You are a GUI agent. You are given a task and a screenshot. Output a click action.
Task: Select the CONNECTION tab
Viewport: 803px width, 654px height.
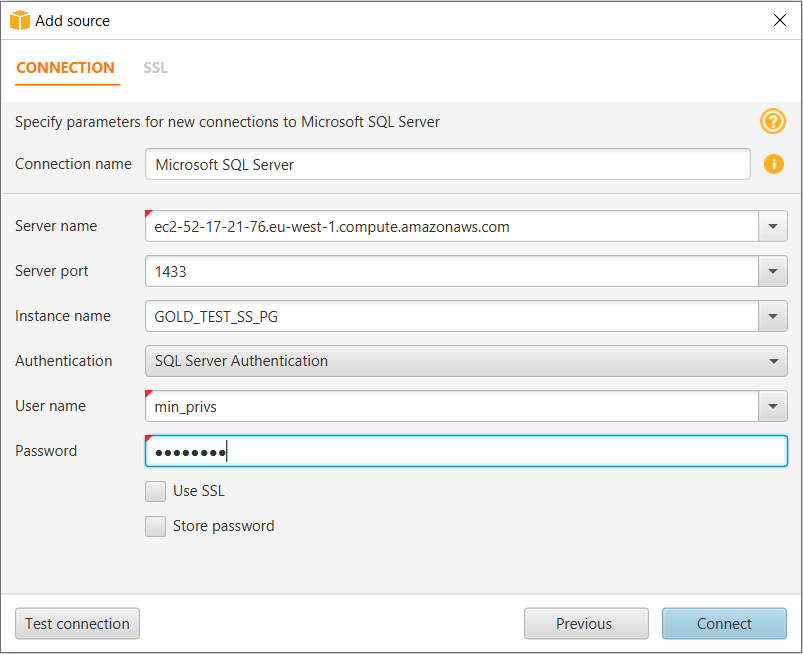[x=66, y=68]
